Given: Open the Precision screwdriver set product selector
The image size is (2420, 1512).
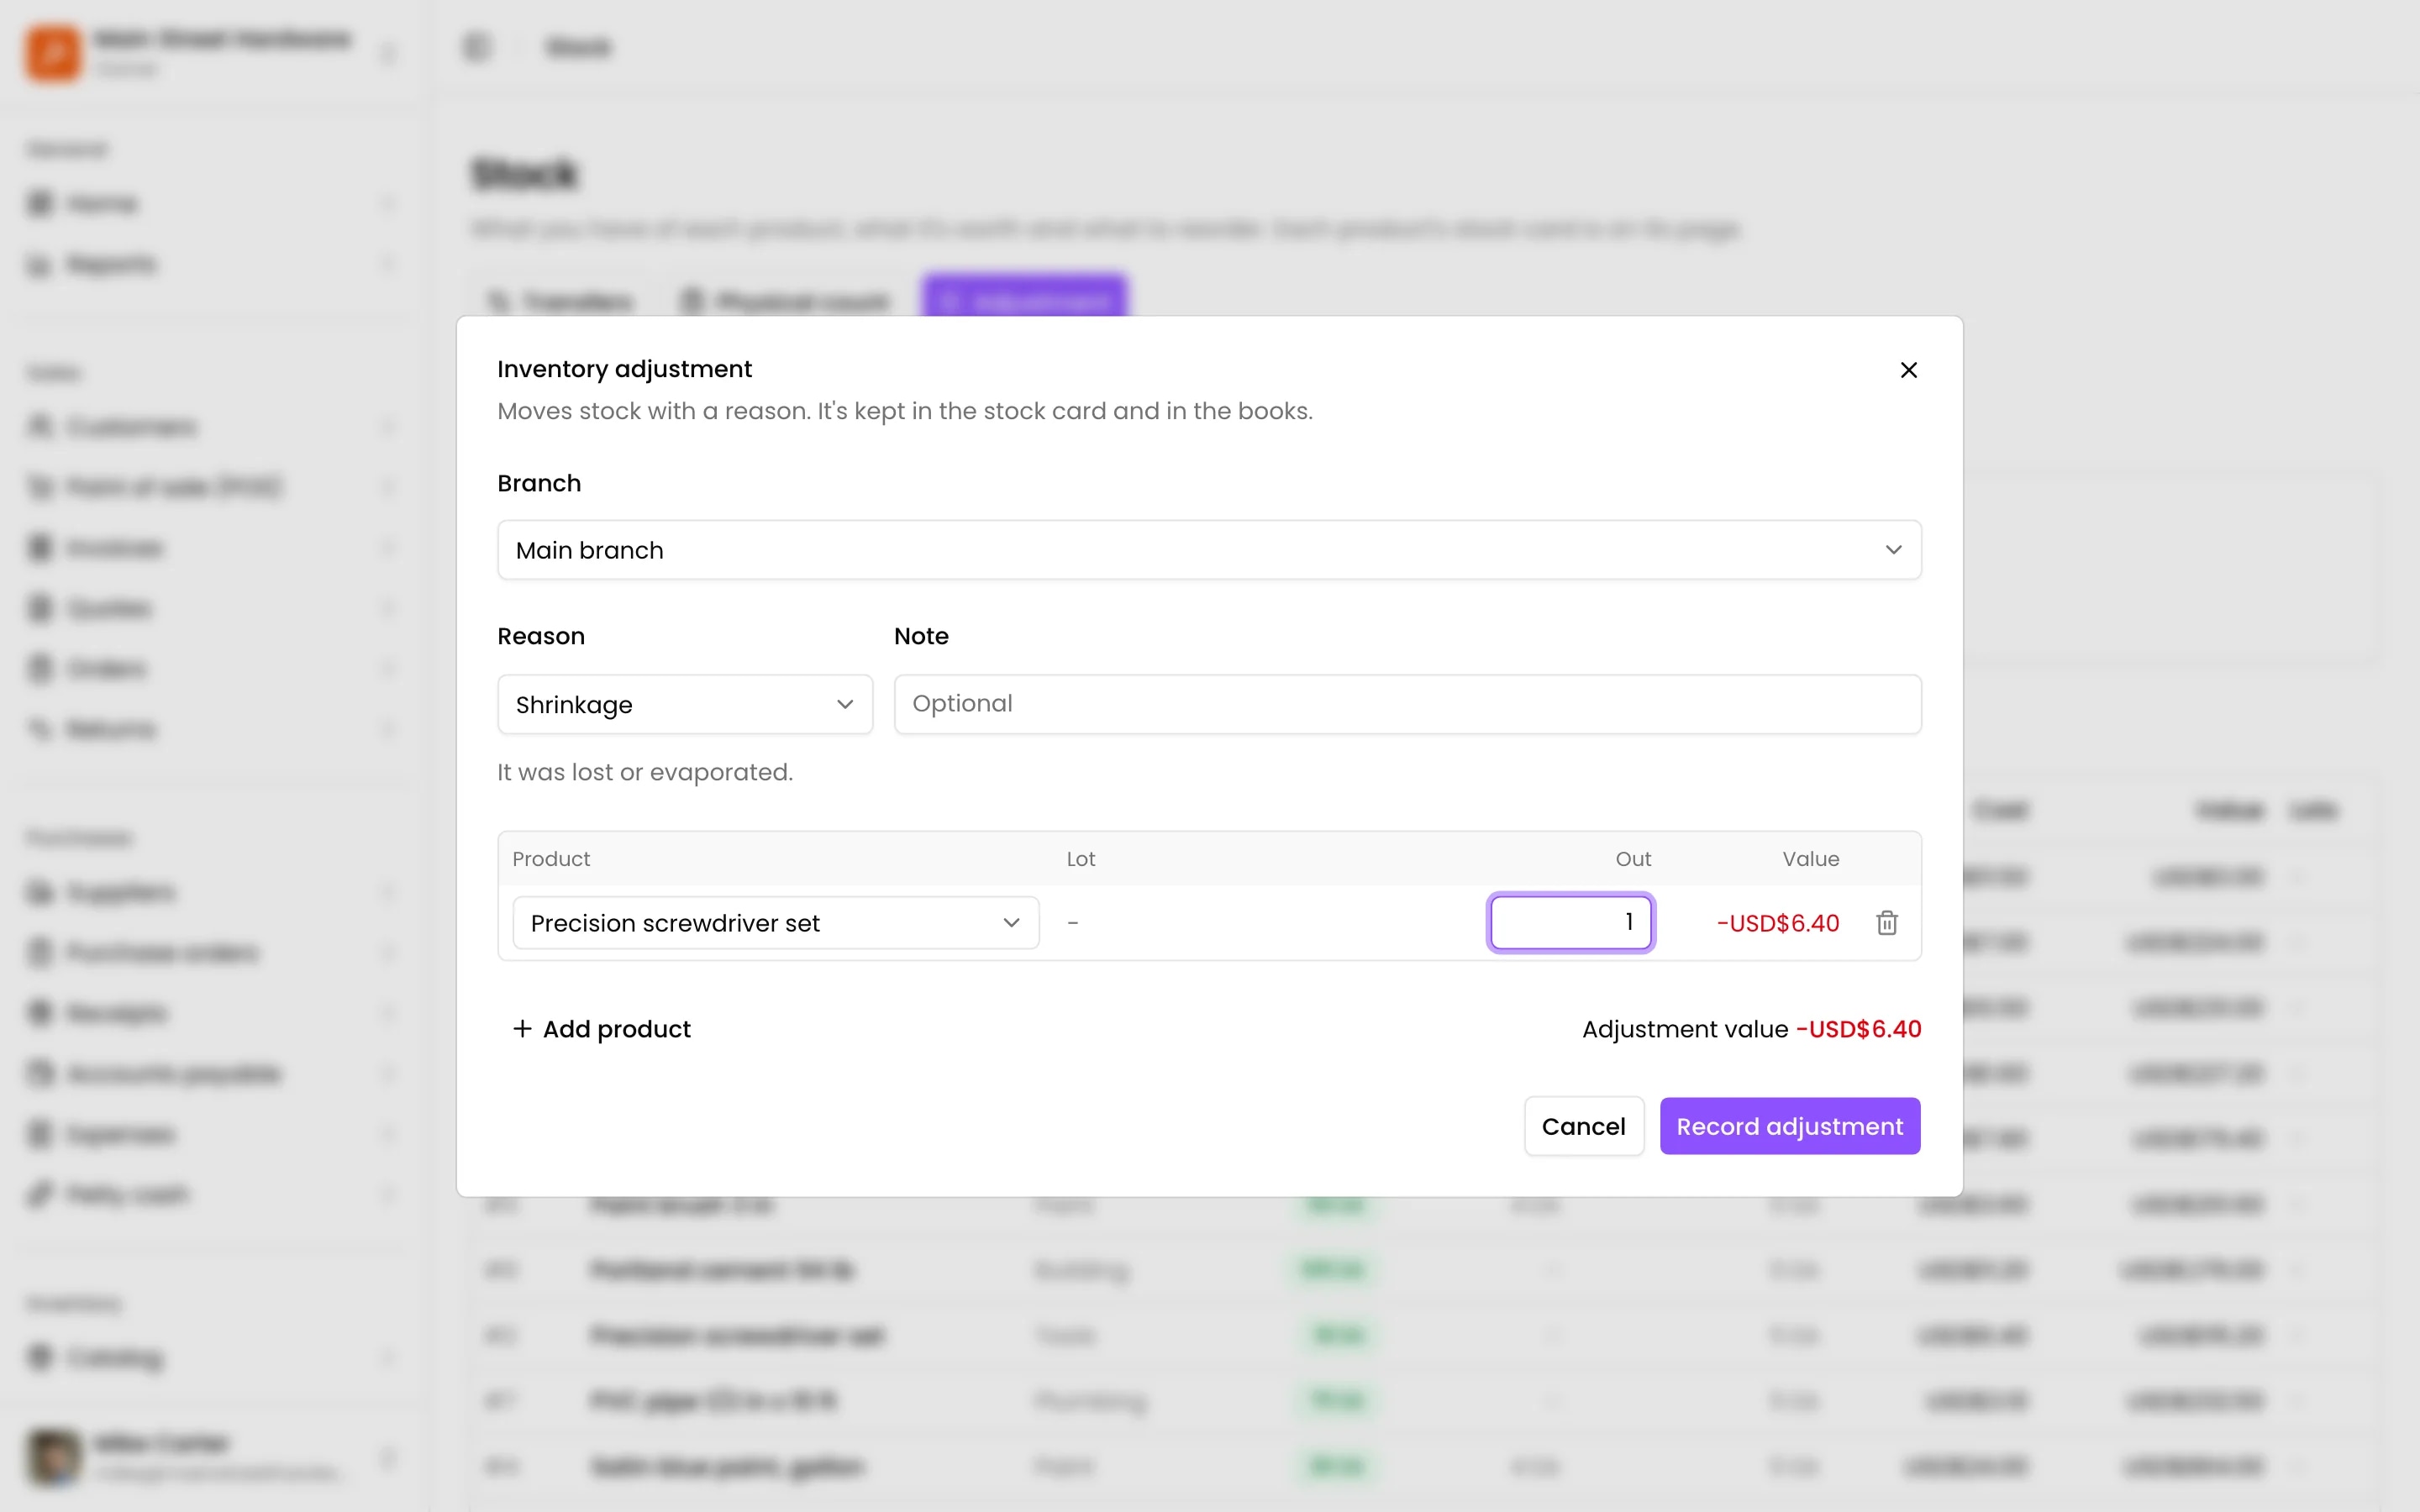Looking at the screenshot, I should coord(776,923).
